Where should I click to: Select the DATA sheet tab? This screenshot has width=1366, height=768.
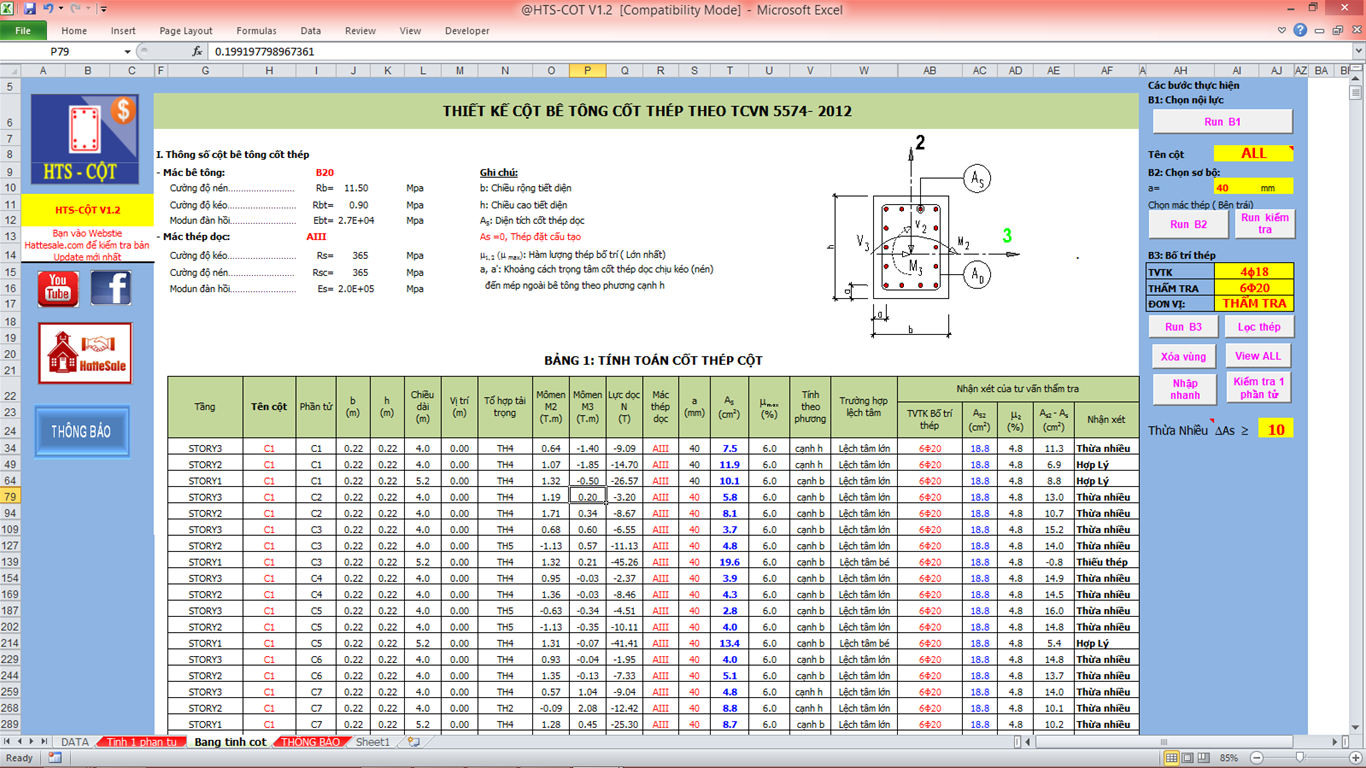coord(75,742)
